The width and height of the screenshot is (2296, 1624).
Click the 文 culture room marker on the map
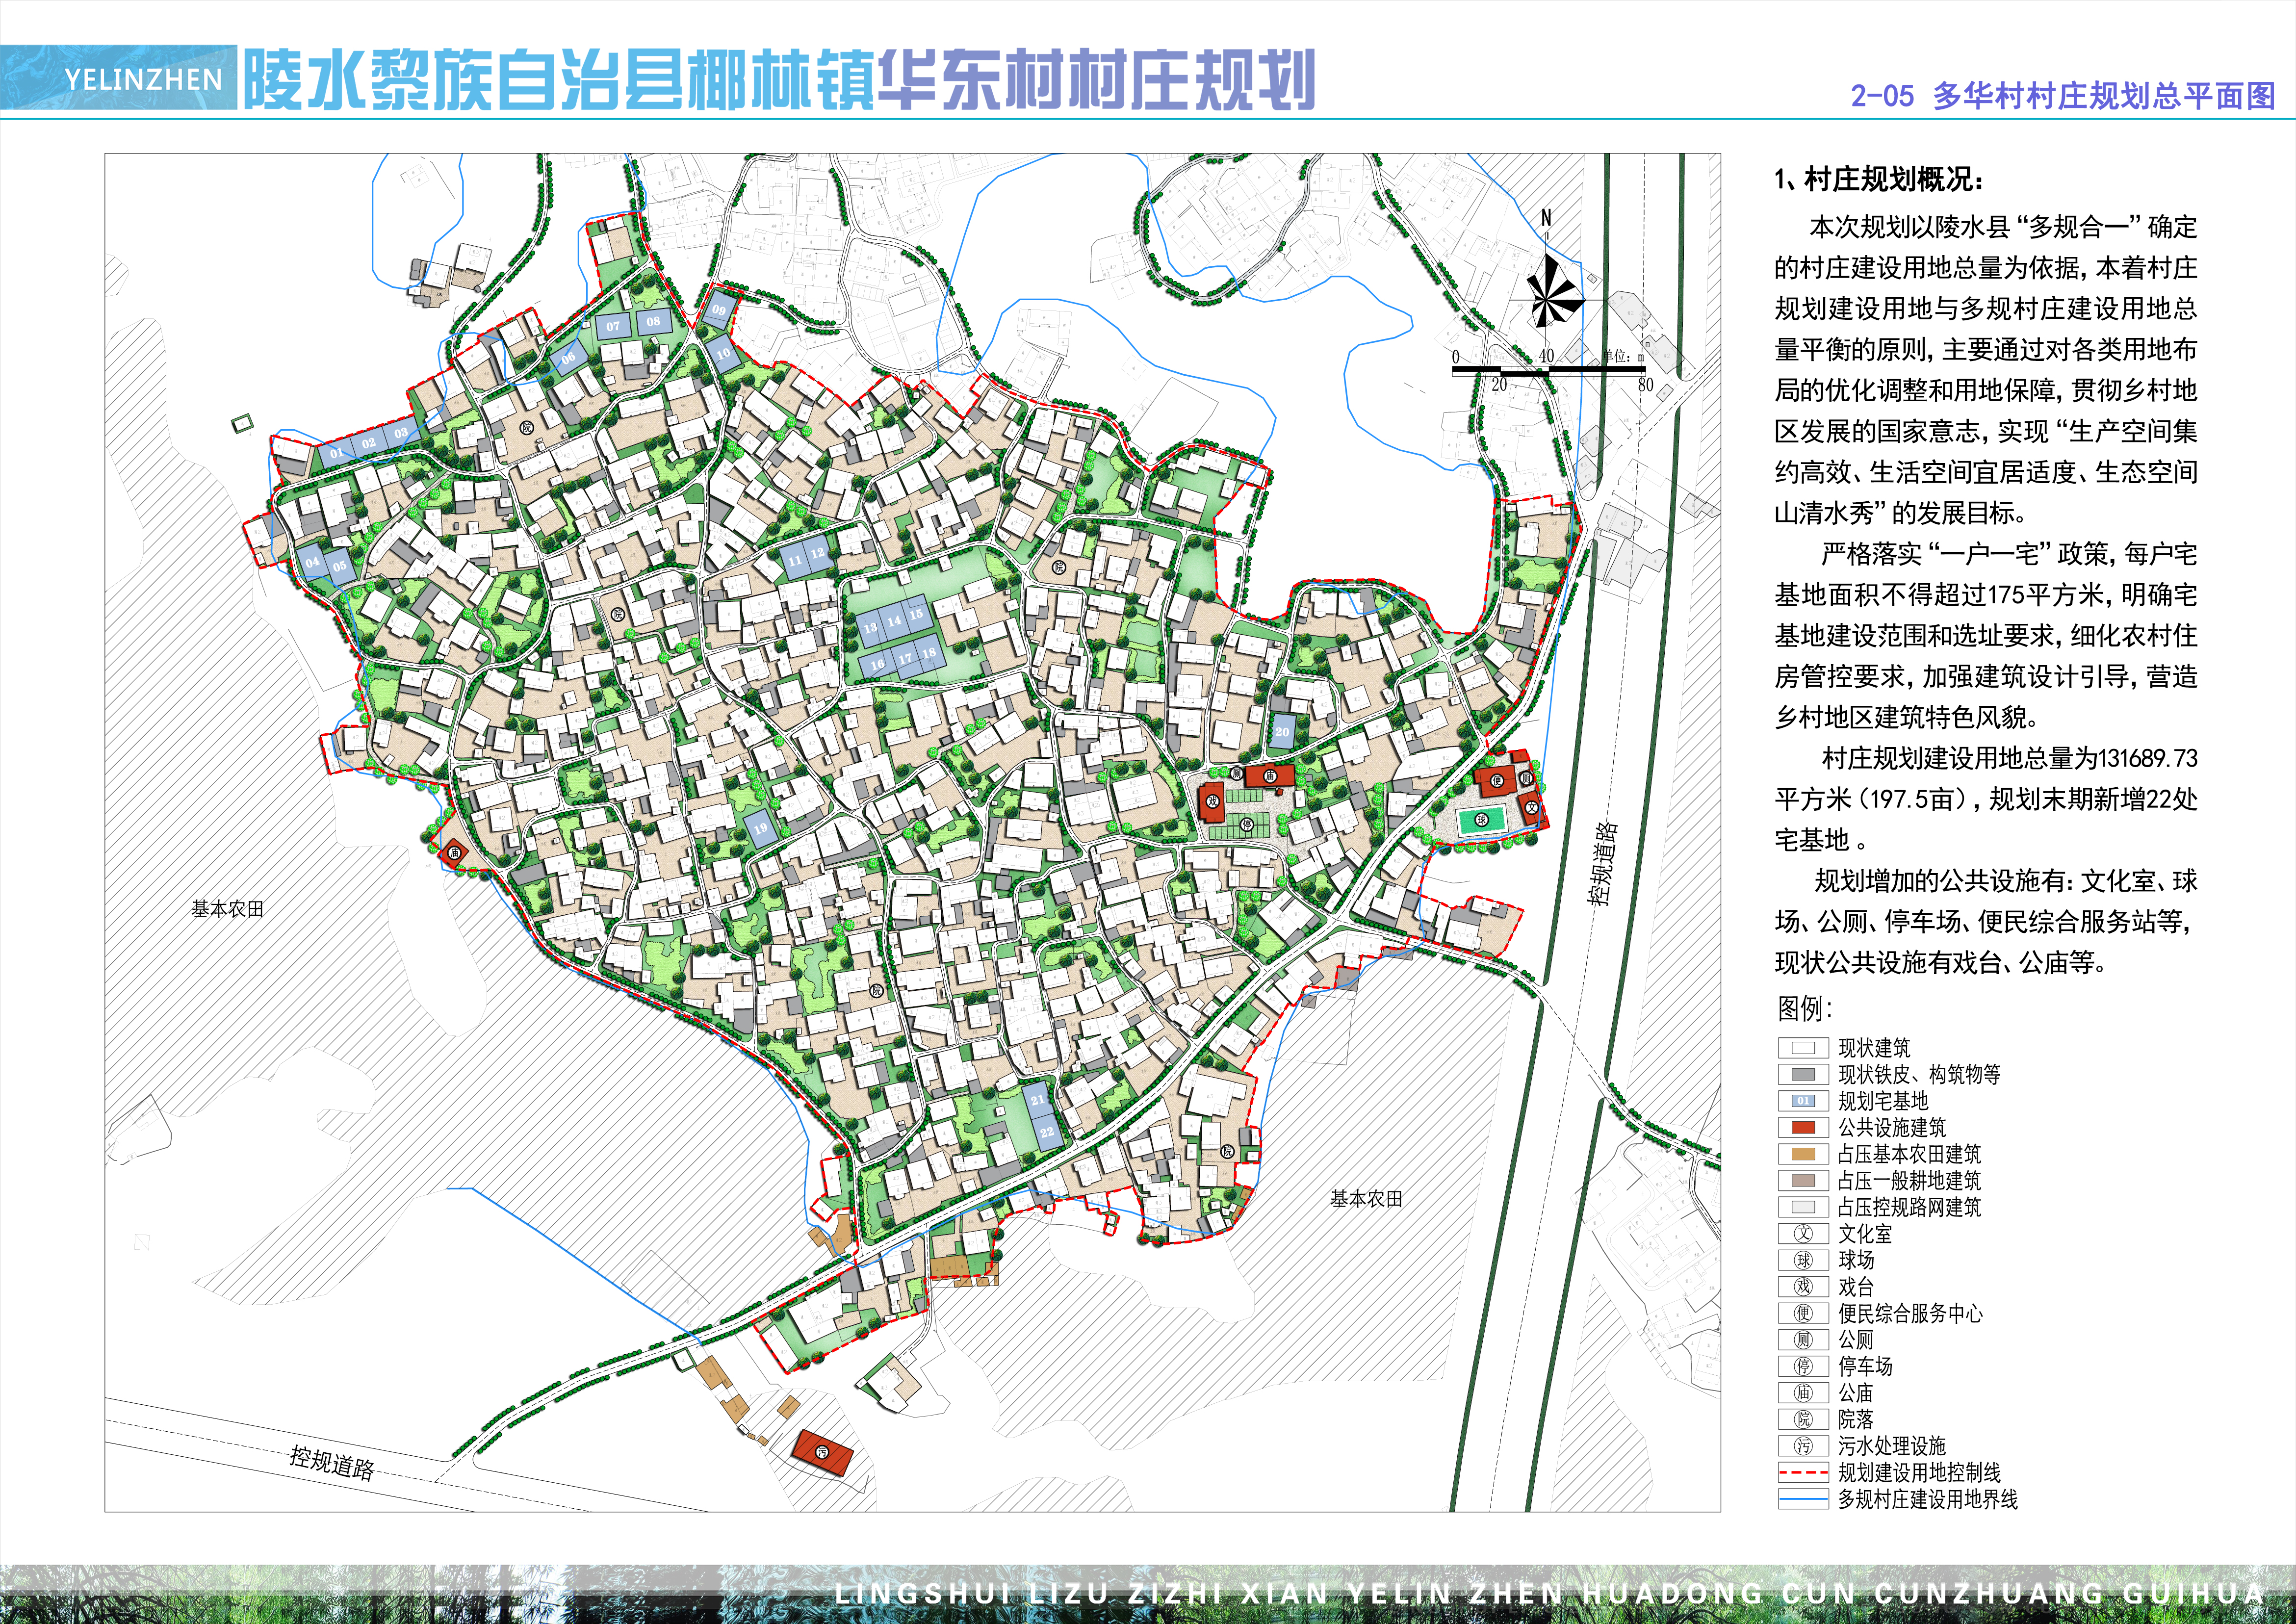tap(1531, 807)
